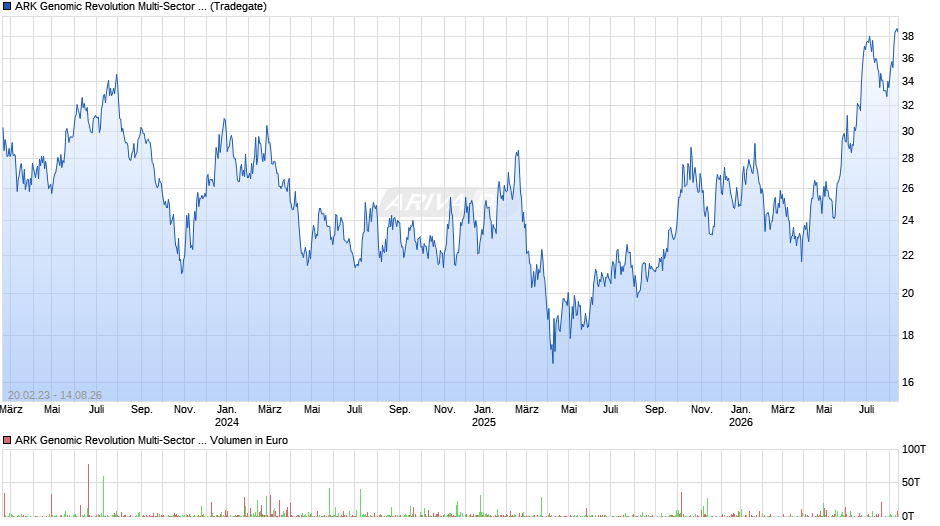Click the chart title 'ARK Genomic Revolution Multi-Sector ... (Tradegate)'

tap(141, 7)
